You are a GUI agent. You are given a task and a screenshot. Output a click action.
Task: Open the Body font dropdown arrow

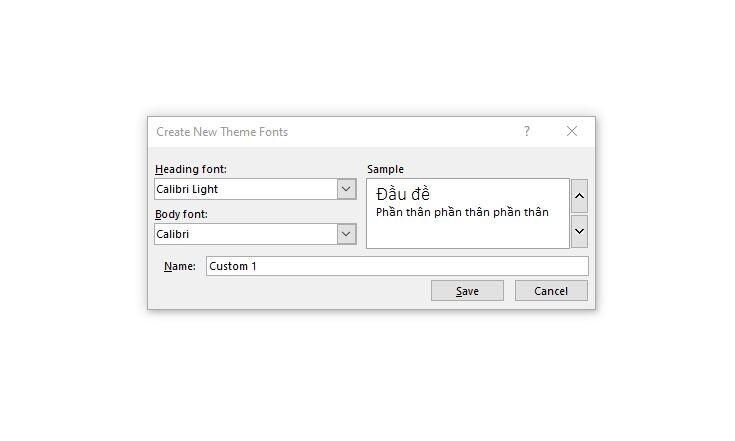click(346, 234)
